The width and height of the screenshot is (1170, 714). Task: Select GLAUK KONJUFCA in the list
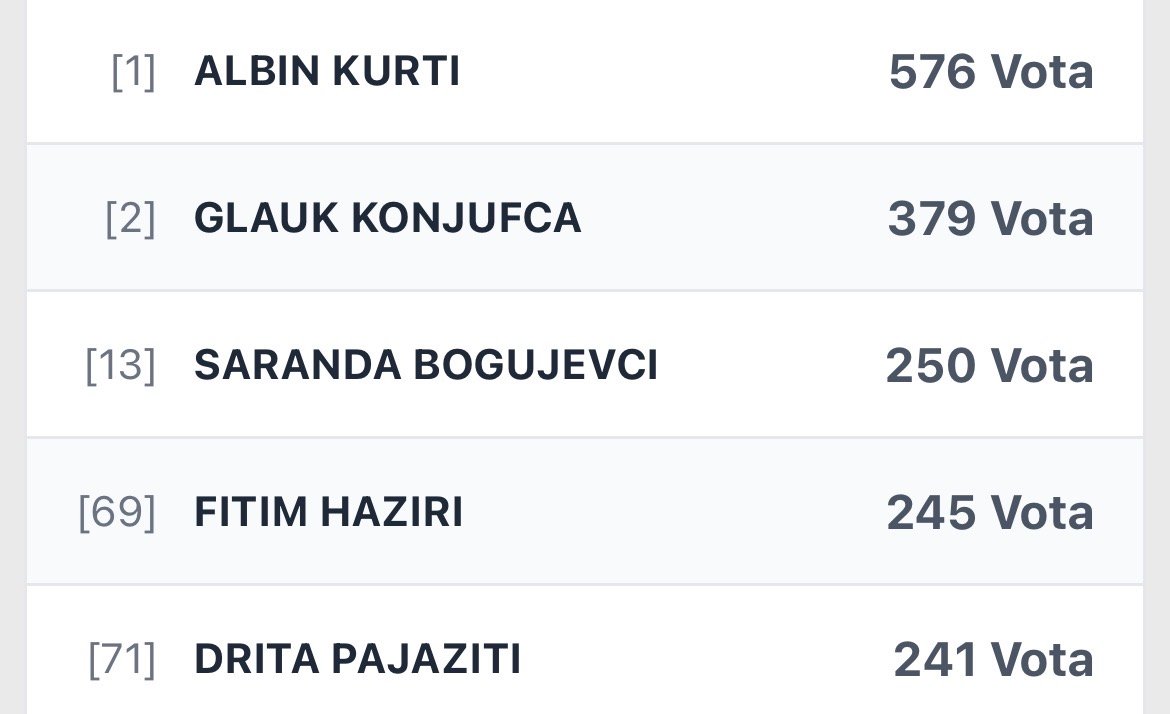387,219
